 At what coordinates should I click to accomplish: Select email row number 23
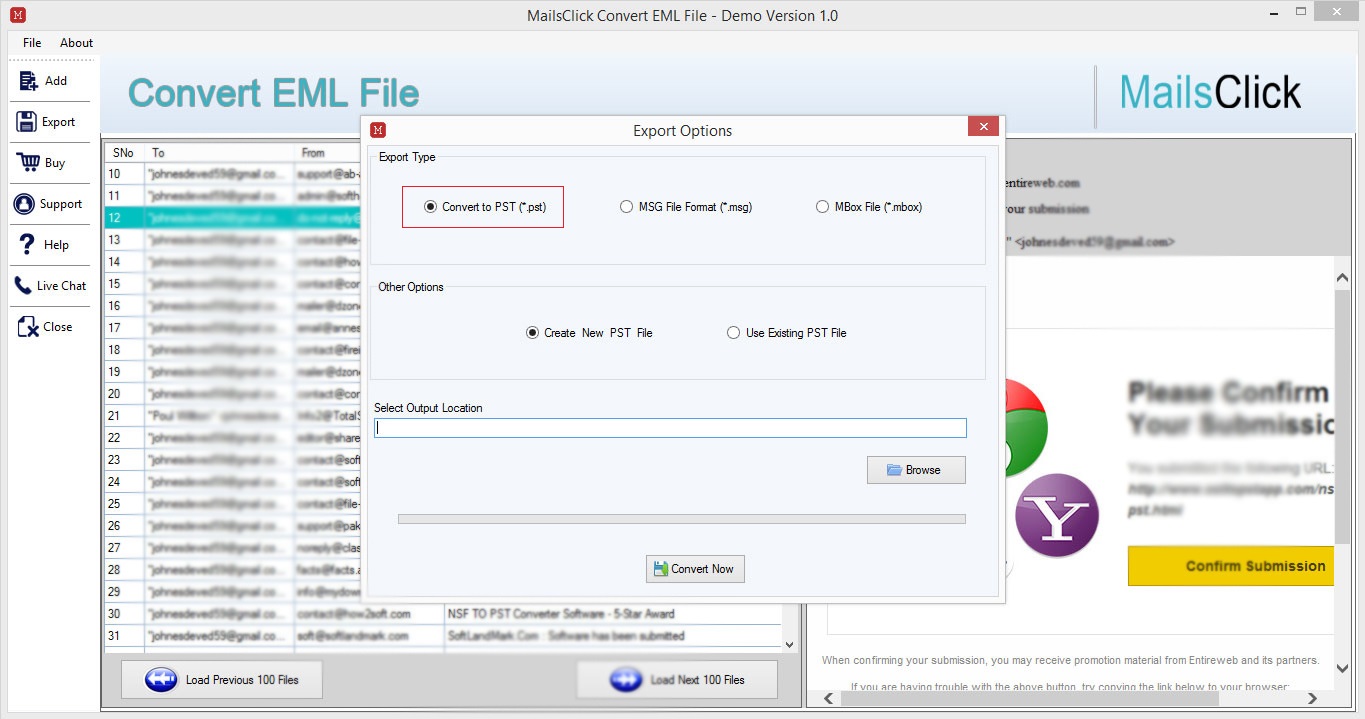[233, 460]
